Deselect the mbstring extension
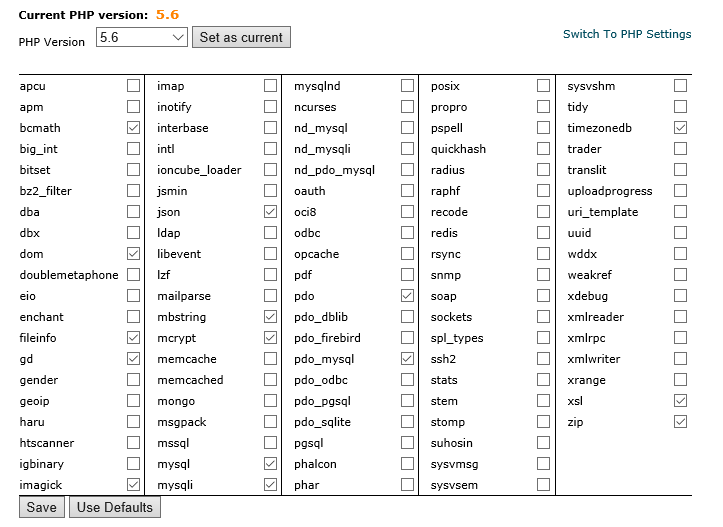This screenshot has width=723, height=527. 270,317
